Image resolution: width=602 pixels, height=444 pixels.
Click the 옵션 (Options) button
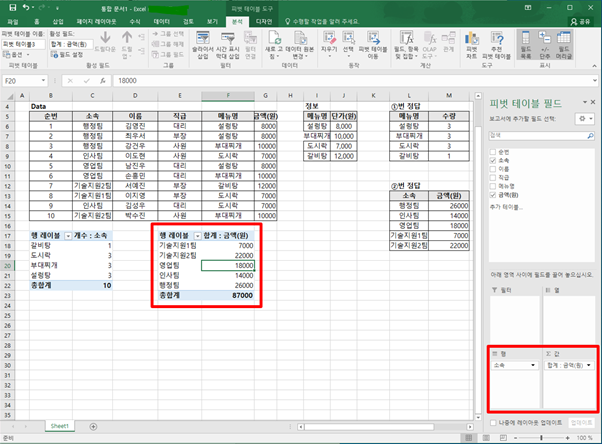point(14,55)
